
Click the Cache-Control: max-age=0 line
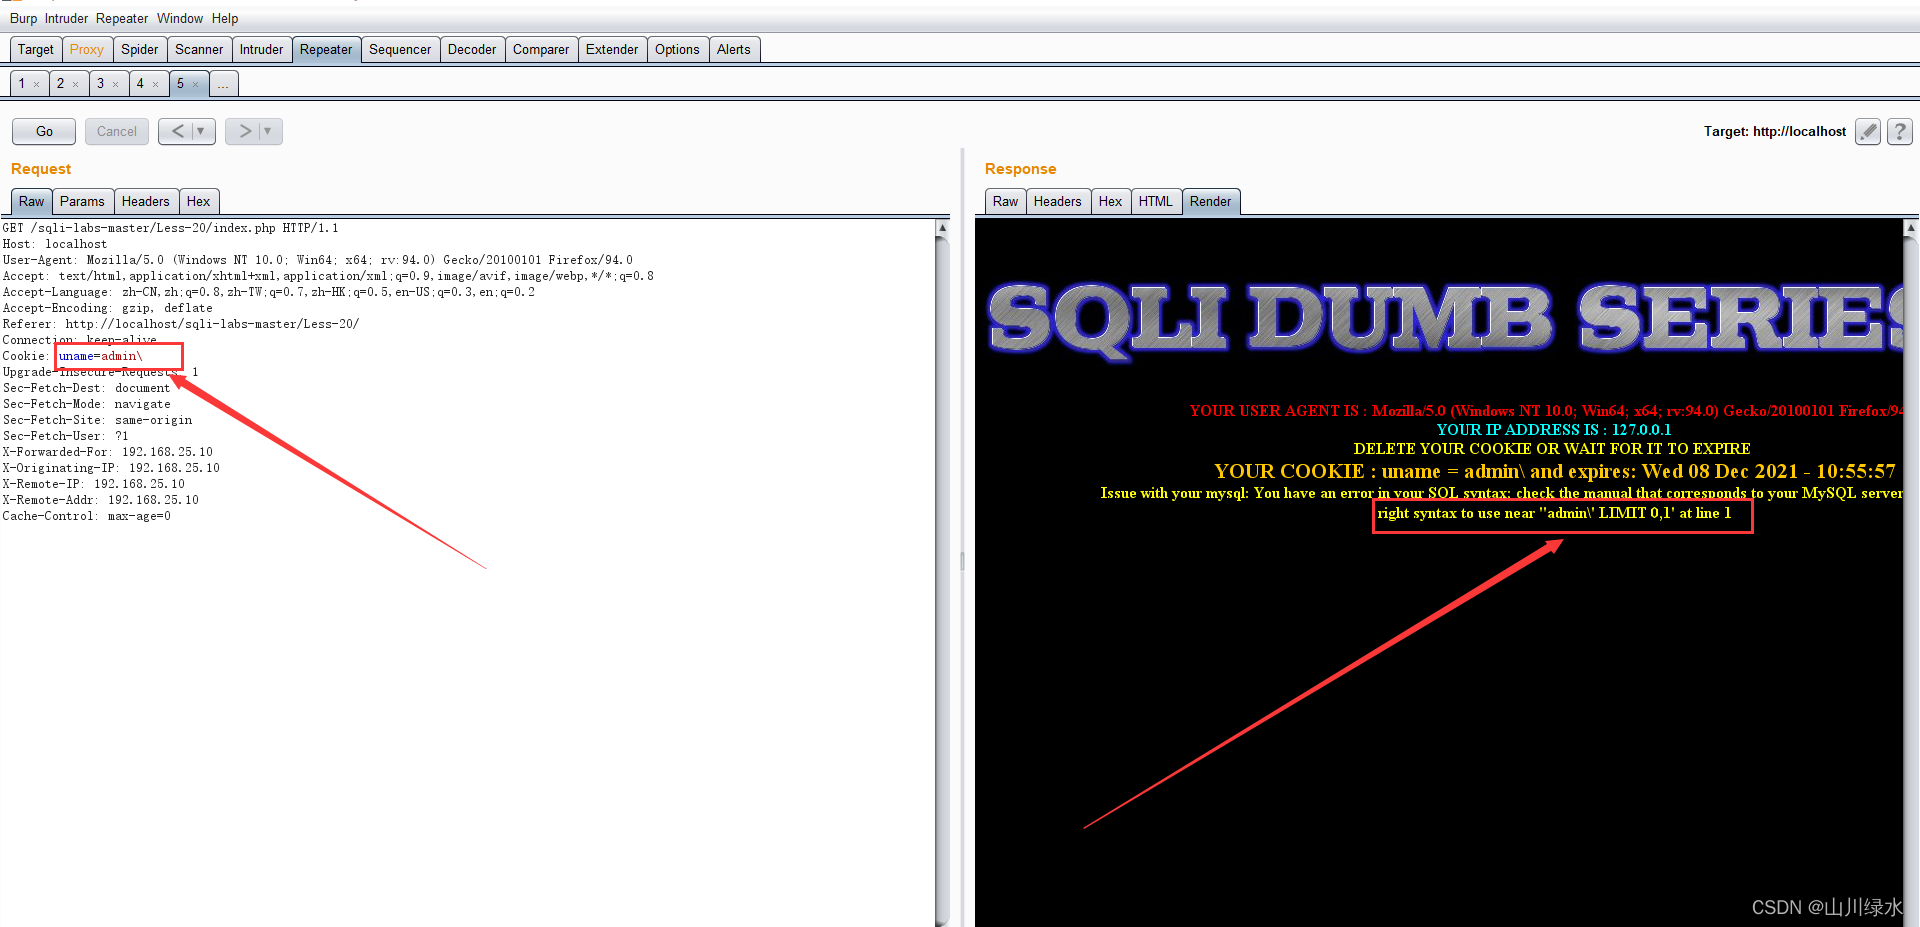(x=86, y=516)
